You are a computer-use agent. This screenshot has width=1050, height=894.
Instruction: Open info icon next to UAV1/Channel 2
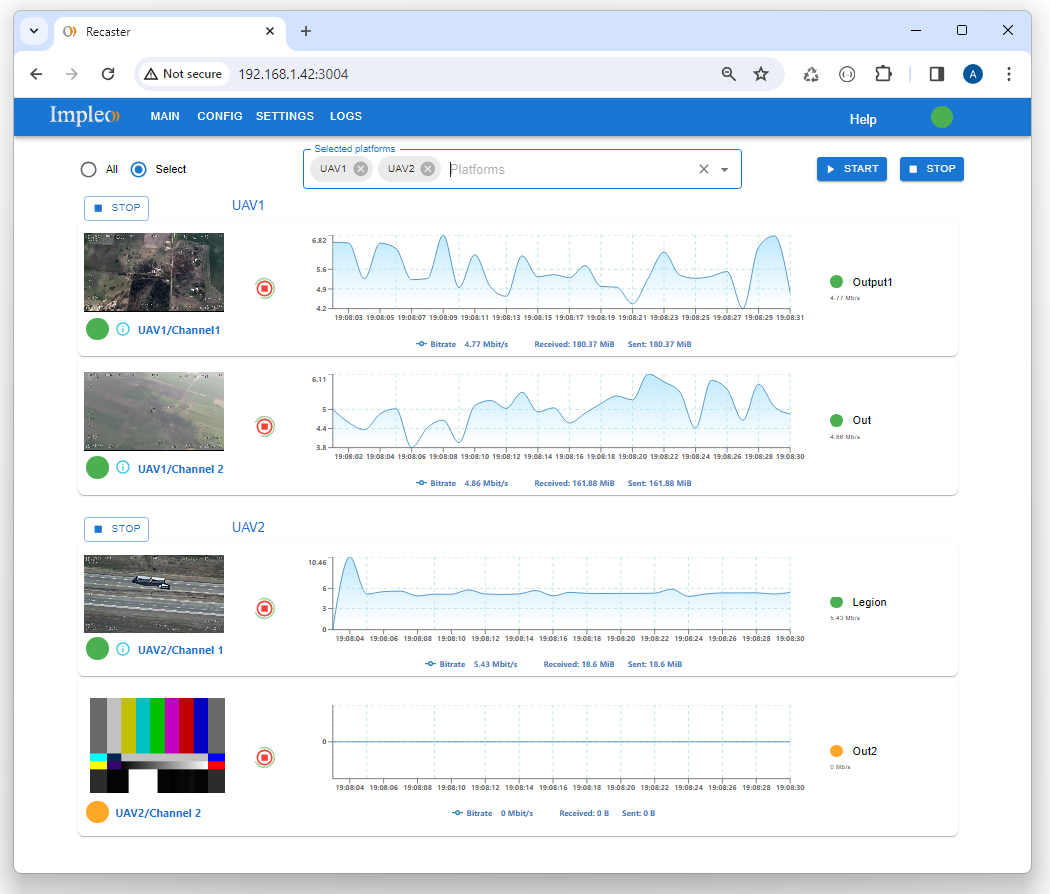tap(123, 467)
